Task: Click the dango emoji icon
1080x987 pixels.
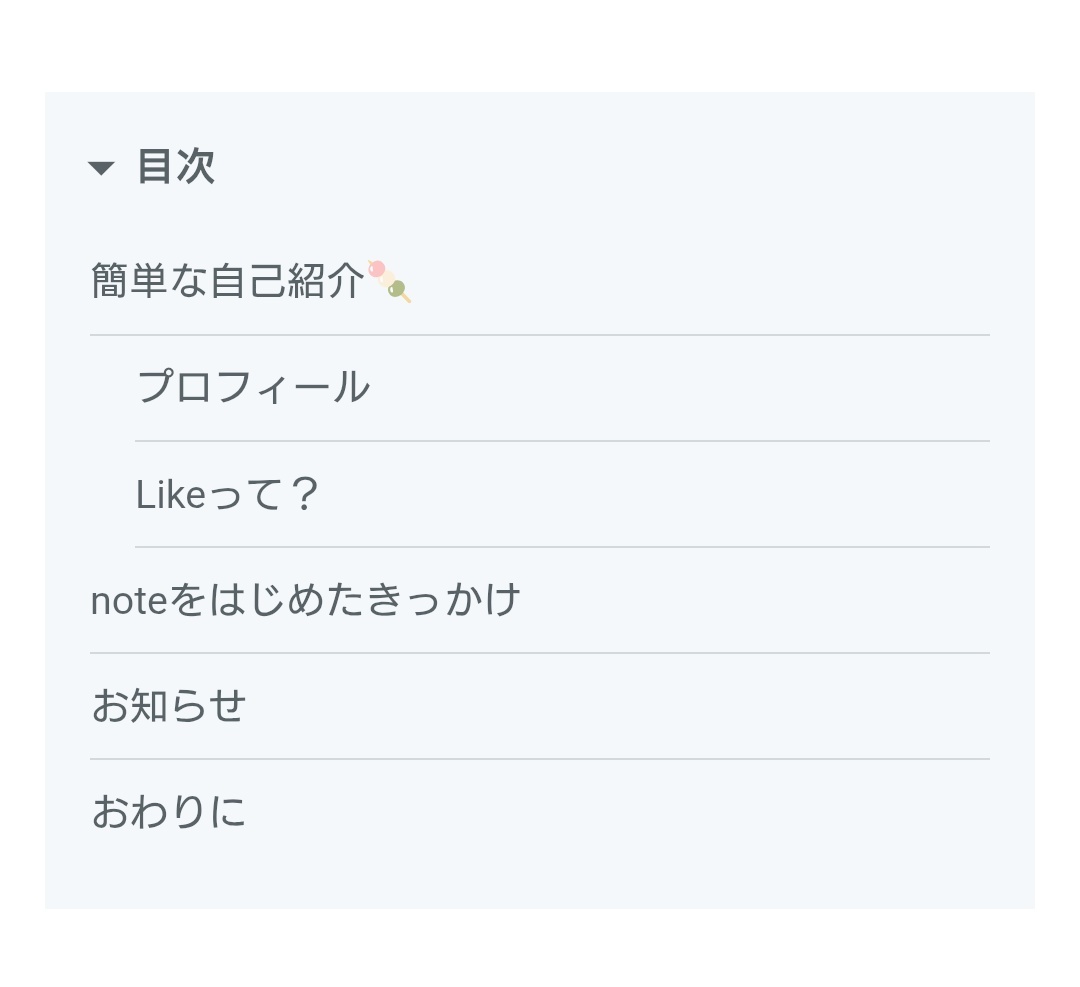Action: pyautogui.click(x=389, y=281)
